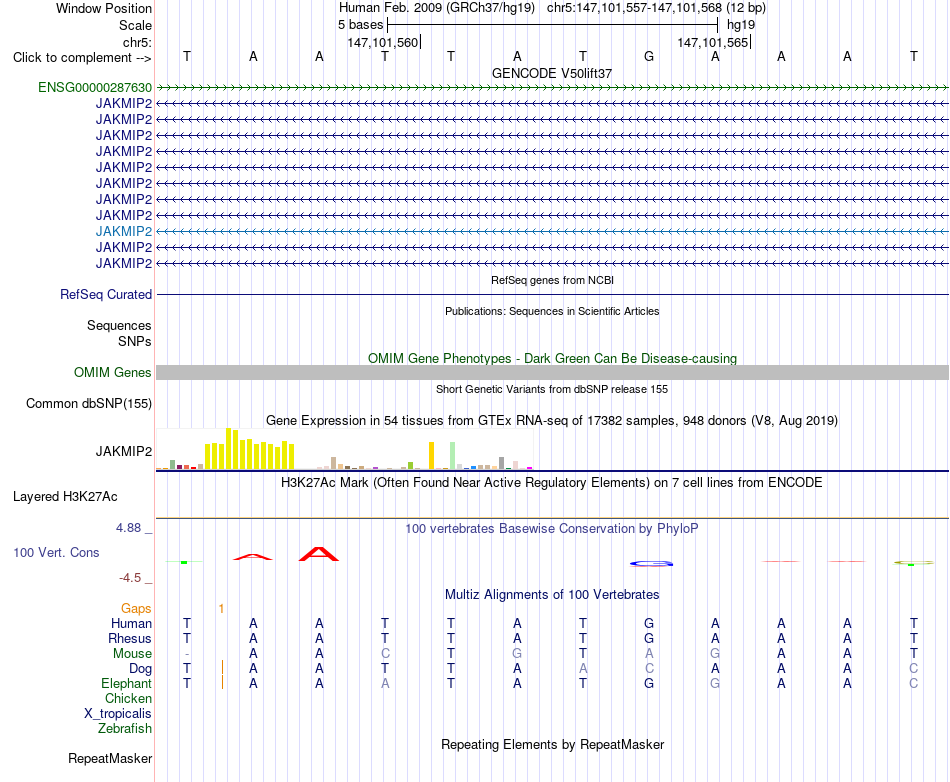This screenshot has height=782, width=950.
Task: Click the blue G glyph in the PhyloP track
Action: click(x=651, y=563)
